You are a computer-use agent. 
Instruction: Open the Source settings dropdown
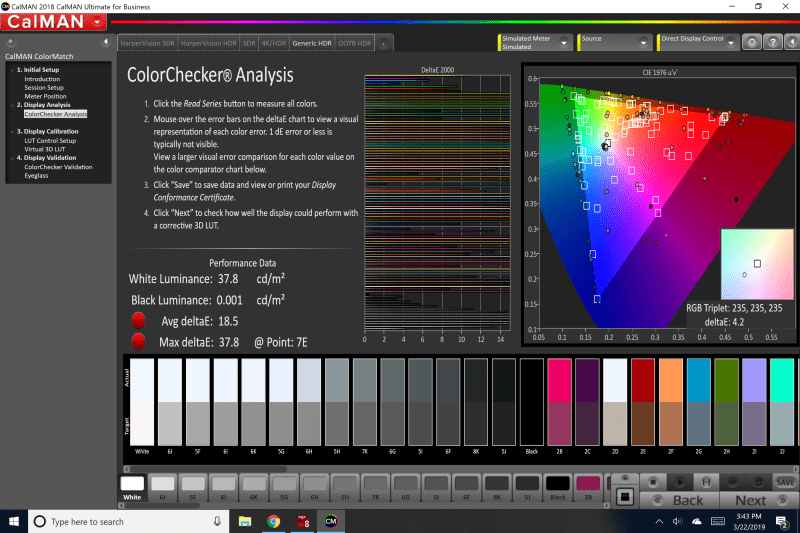coord(614,42)
